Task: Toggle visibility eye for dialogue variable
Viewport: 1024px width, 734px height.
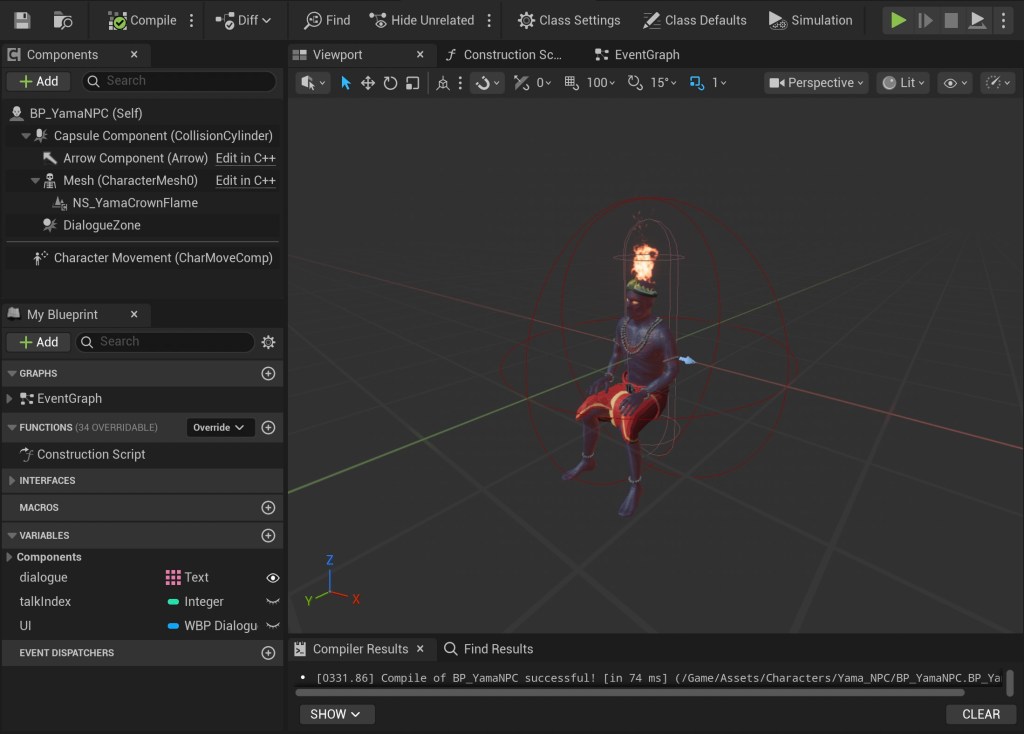Action: 272,578
